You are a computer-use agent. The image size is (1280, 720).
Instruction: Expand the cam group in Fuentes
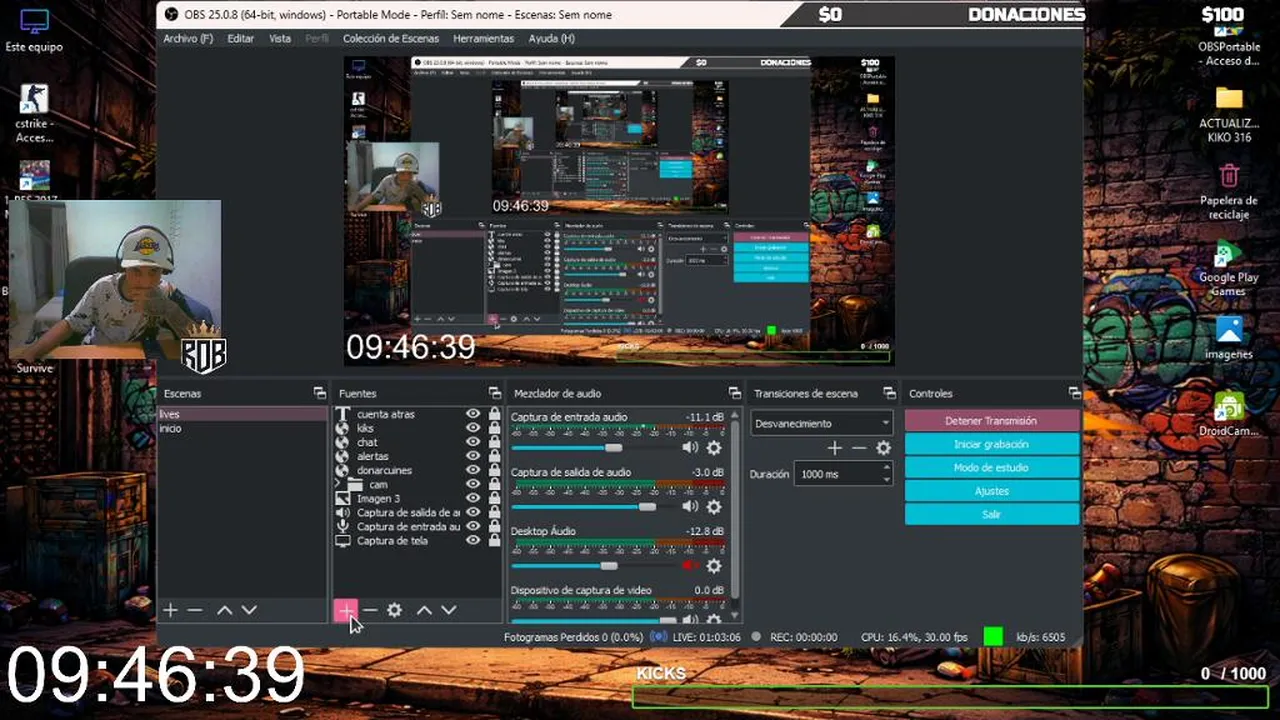338,484
